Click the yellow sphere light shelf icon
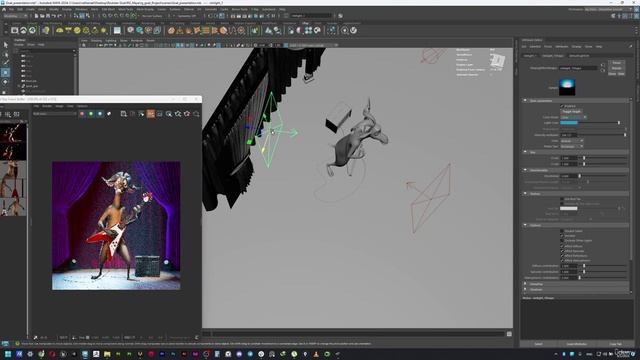 coord(77,30)
